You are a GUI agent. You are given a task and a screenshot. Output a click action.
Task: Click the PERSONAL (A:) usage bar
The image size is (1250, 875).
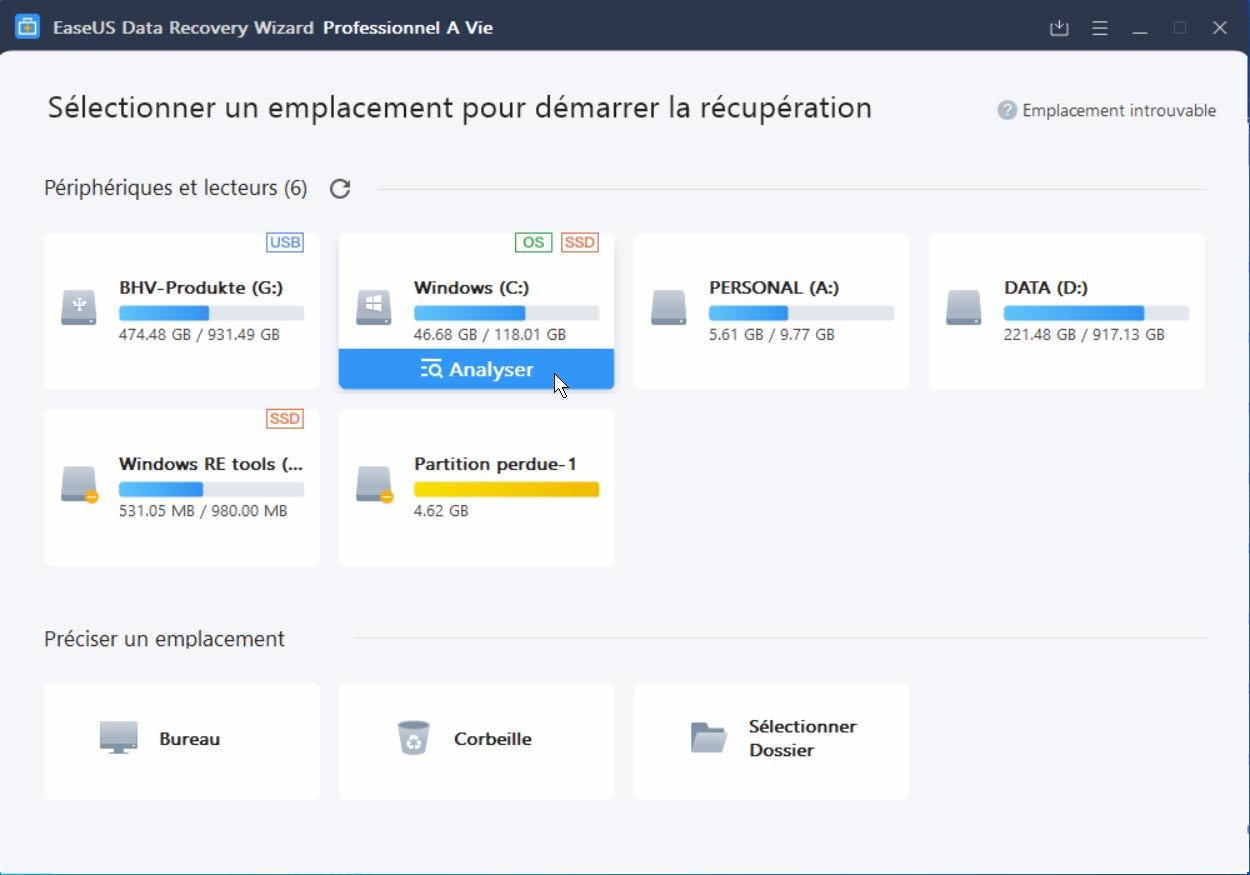(x=801, y=313)
